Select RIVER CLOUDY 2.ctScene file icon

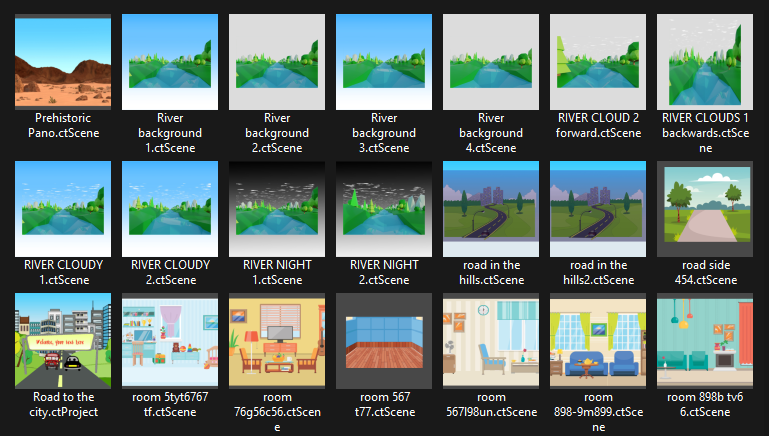(x=170, y=208)
